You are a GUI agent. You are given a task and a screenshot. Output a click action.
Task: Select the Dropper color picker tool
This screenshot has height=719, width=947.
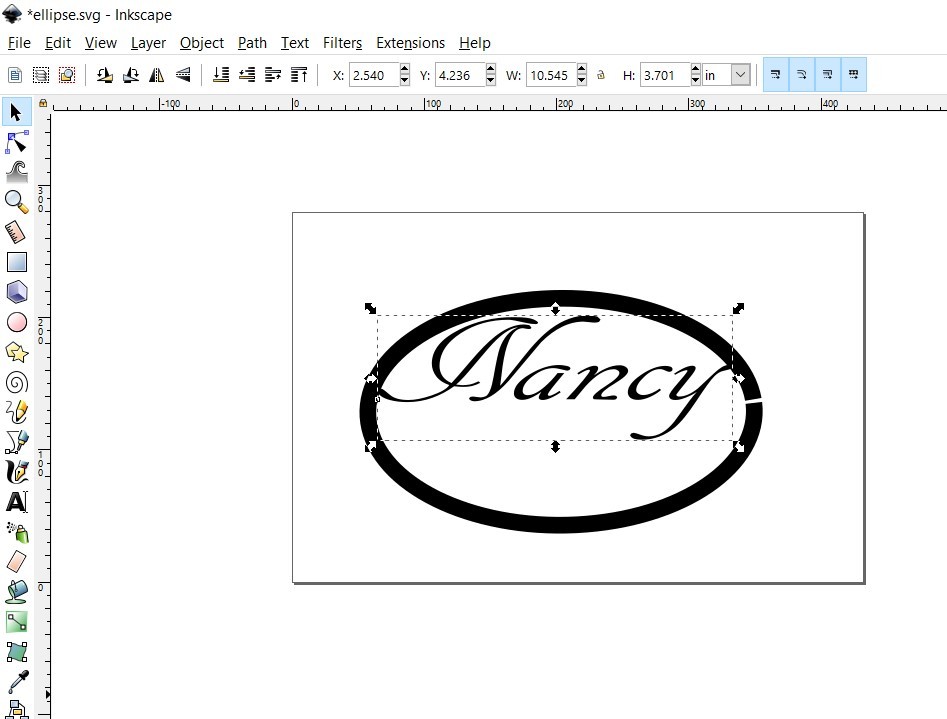16,682
